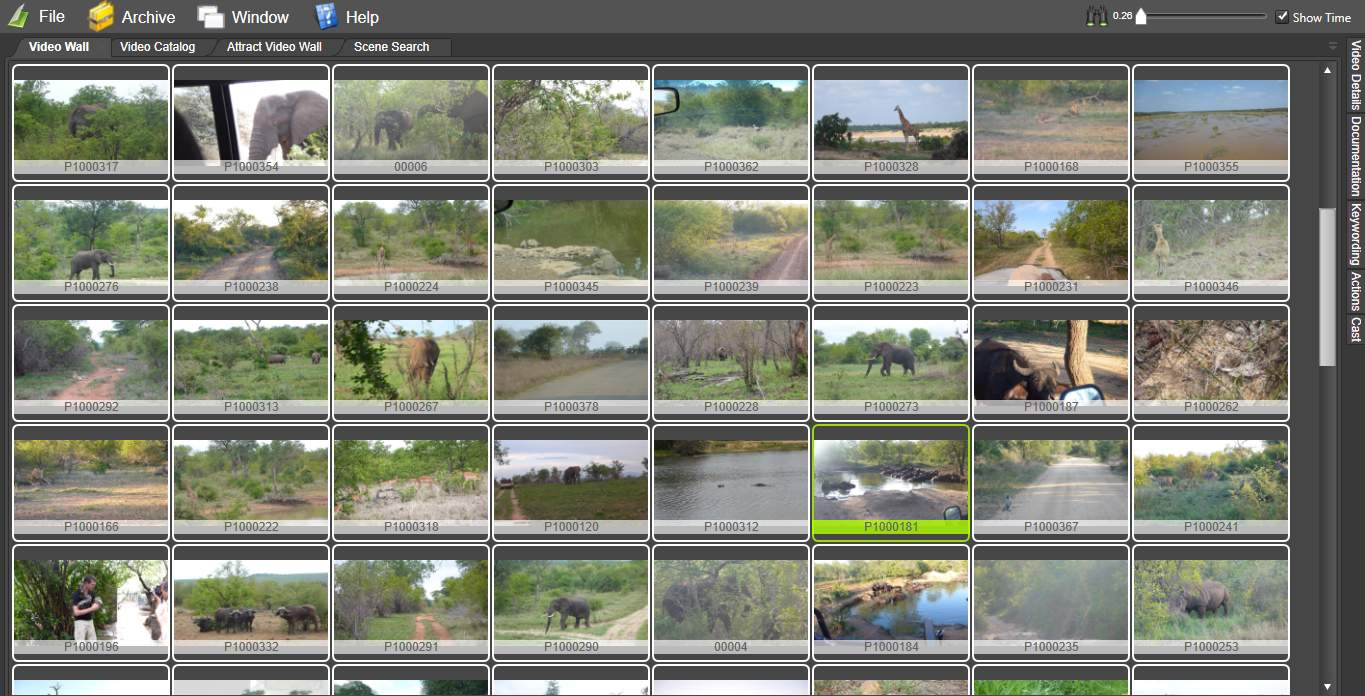
Task: Select video thumbnail P1000378
Action: pyautogui.click(x=571, y=363)
